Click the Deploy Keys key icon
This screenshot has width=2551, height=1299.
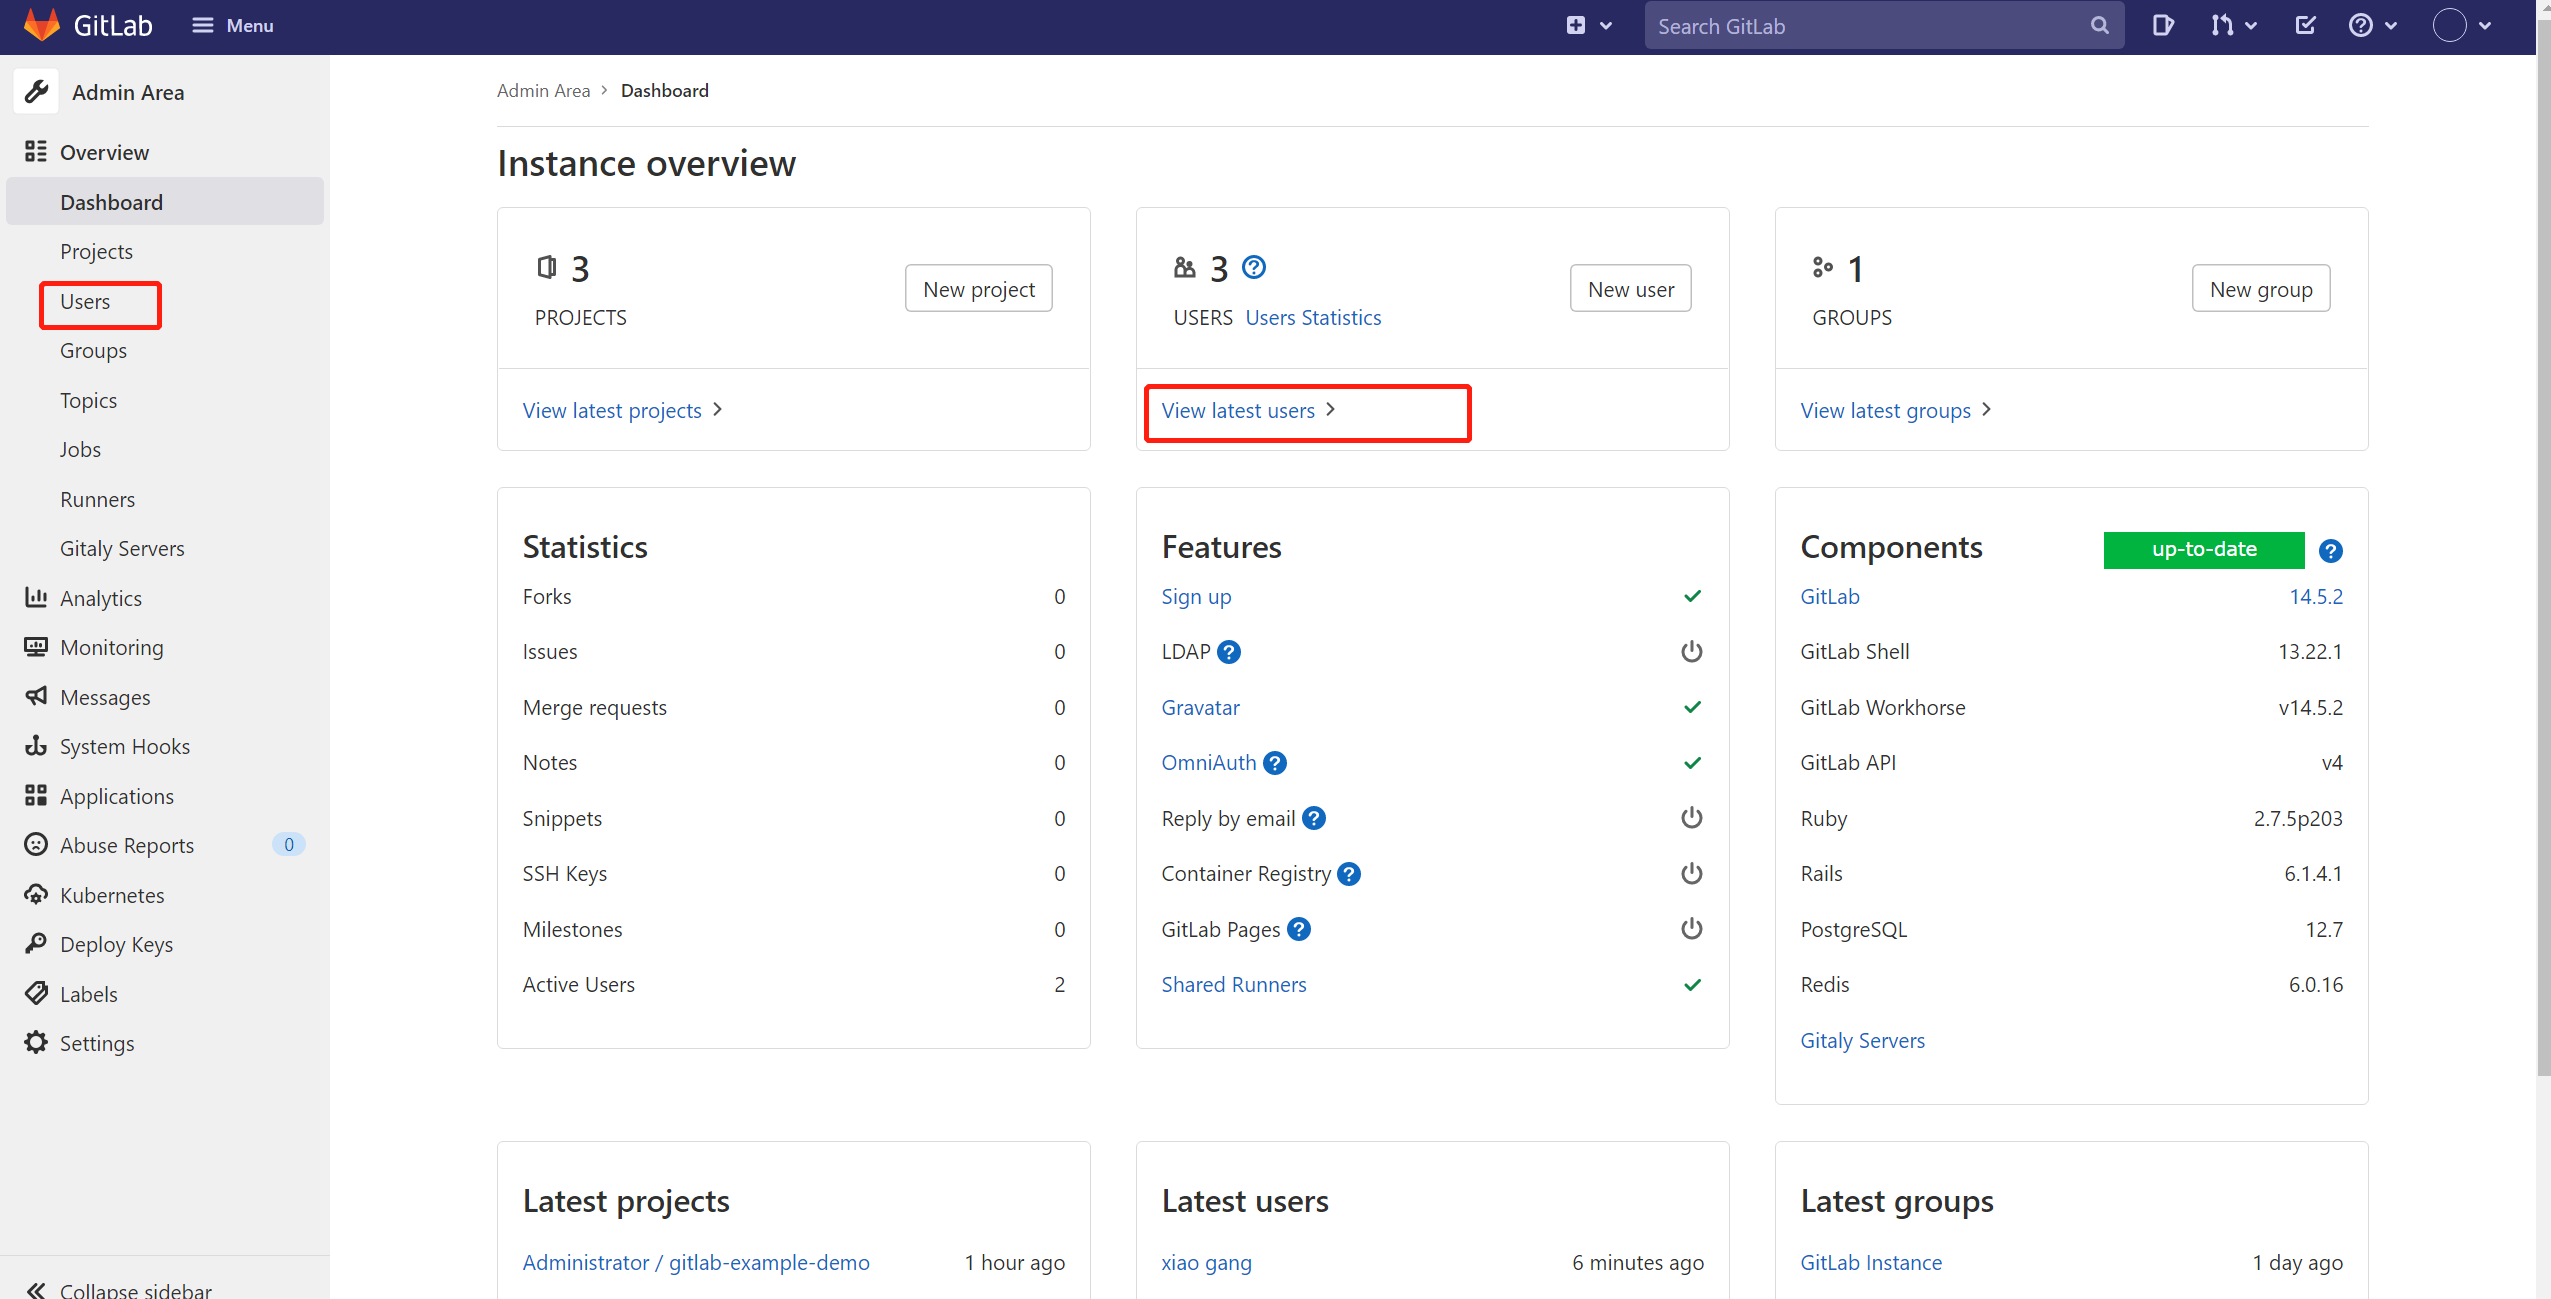(x=36, y=944)
